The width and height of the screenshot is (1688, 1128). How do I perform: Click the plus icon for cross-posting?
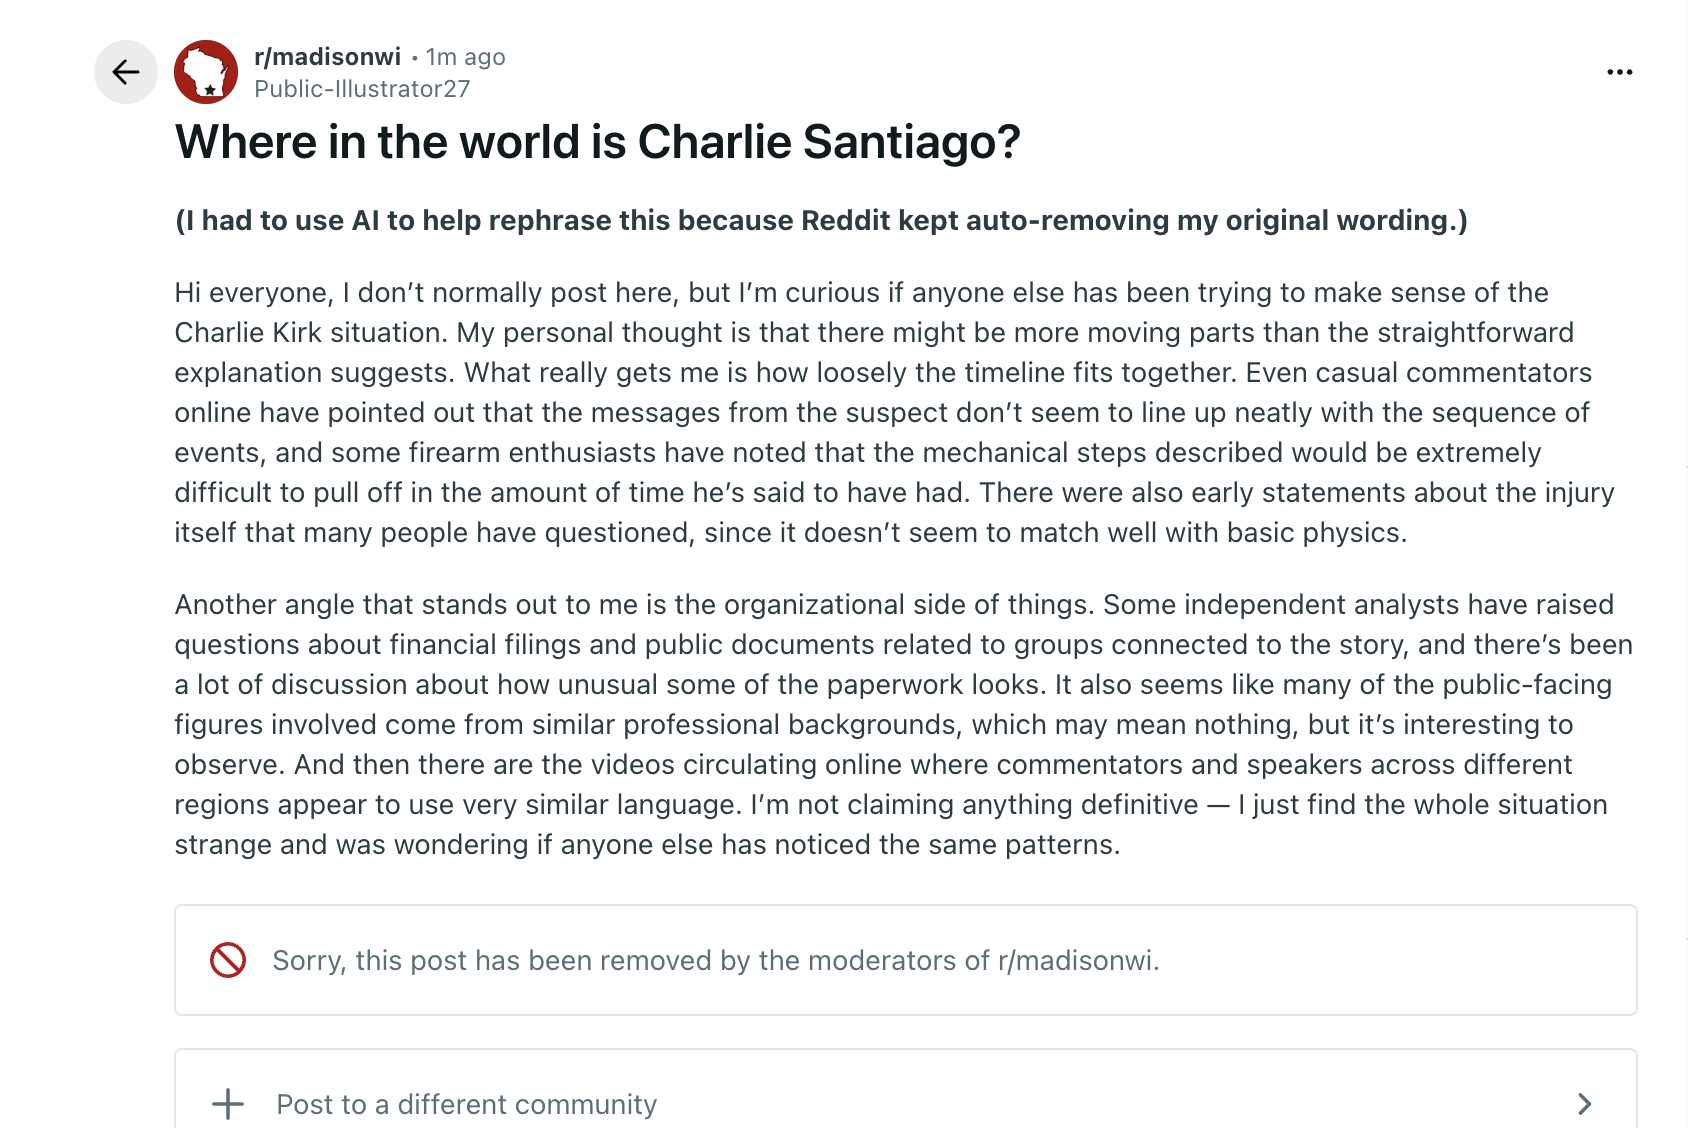coord(228,1104)
